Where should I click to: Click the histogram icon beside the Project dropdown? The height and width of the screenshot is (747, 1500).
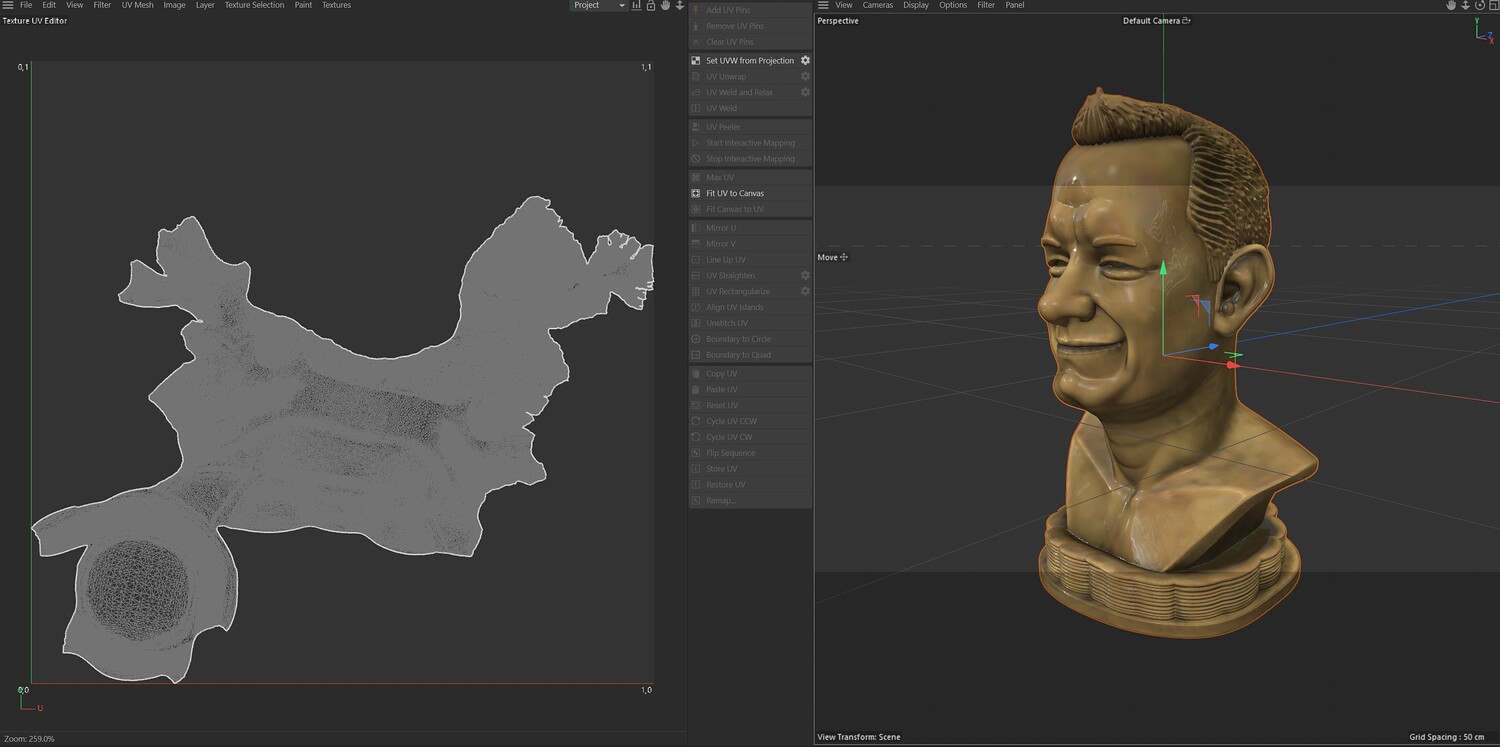pyautogui.click(x=637, y=5)
